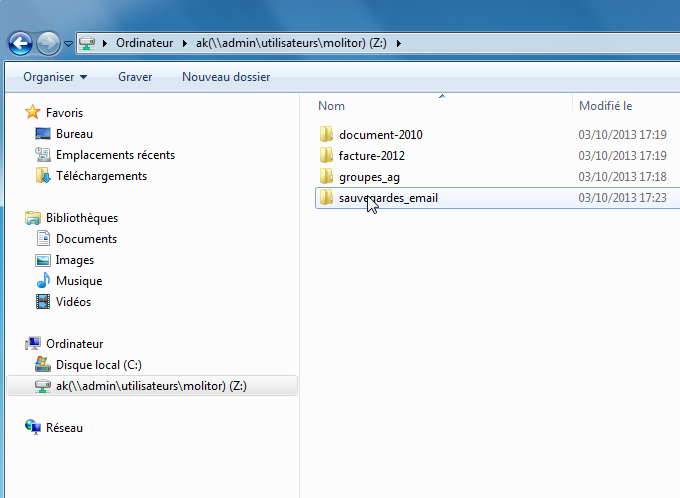680x498 pixels.
Task: Click the date 03/10/2013 17:18
Action: [x=622, y=177]
